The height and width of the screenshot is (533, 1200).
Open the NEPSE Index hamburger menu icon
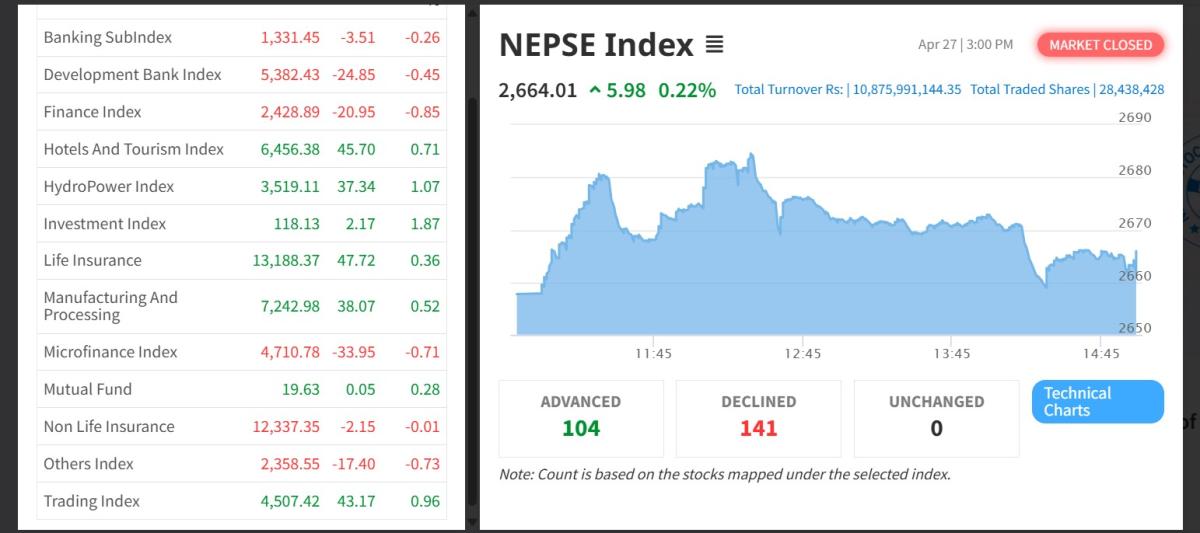[x=714, y=45]
